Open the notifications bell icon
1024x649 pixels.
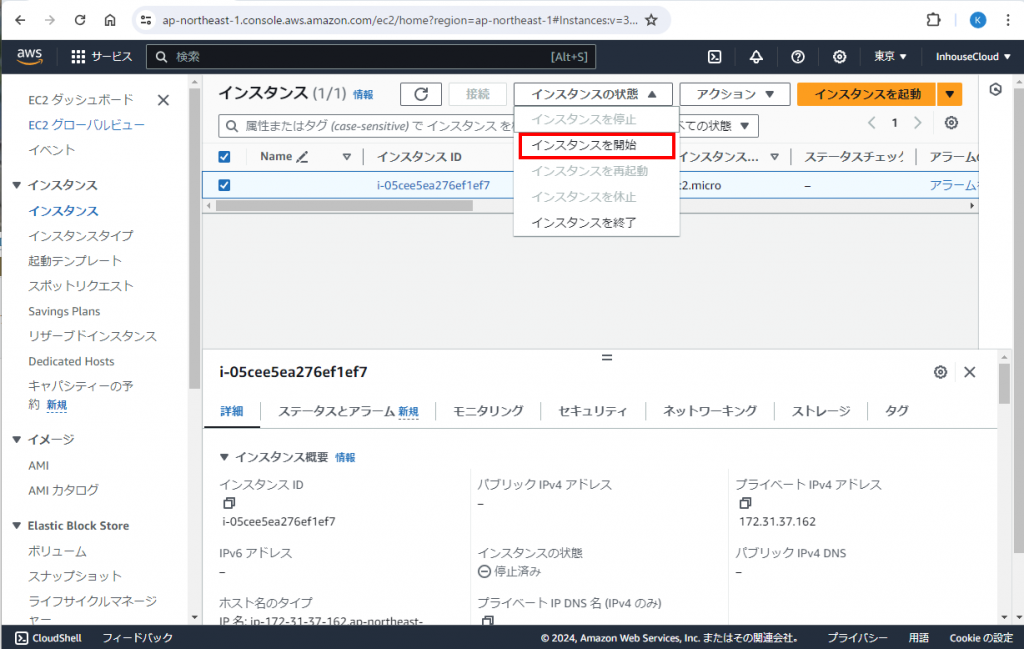pyautogui.click(x=756, y=57)
